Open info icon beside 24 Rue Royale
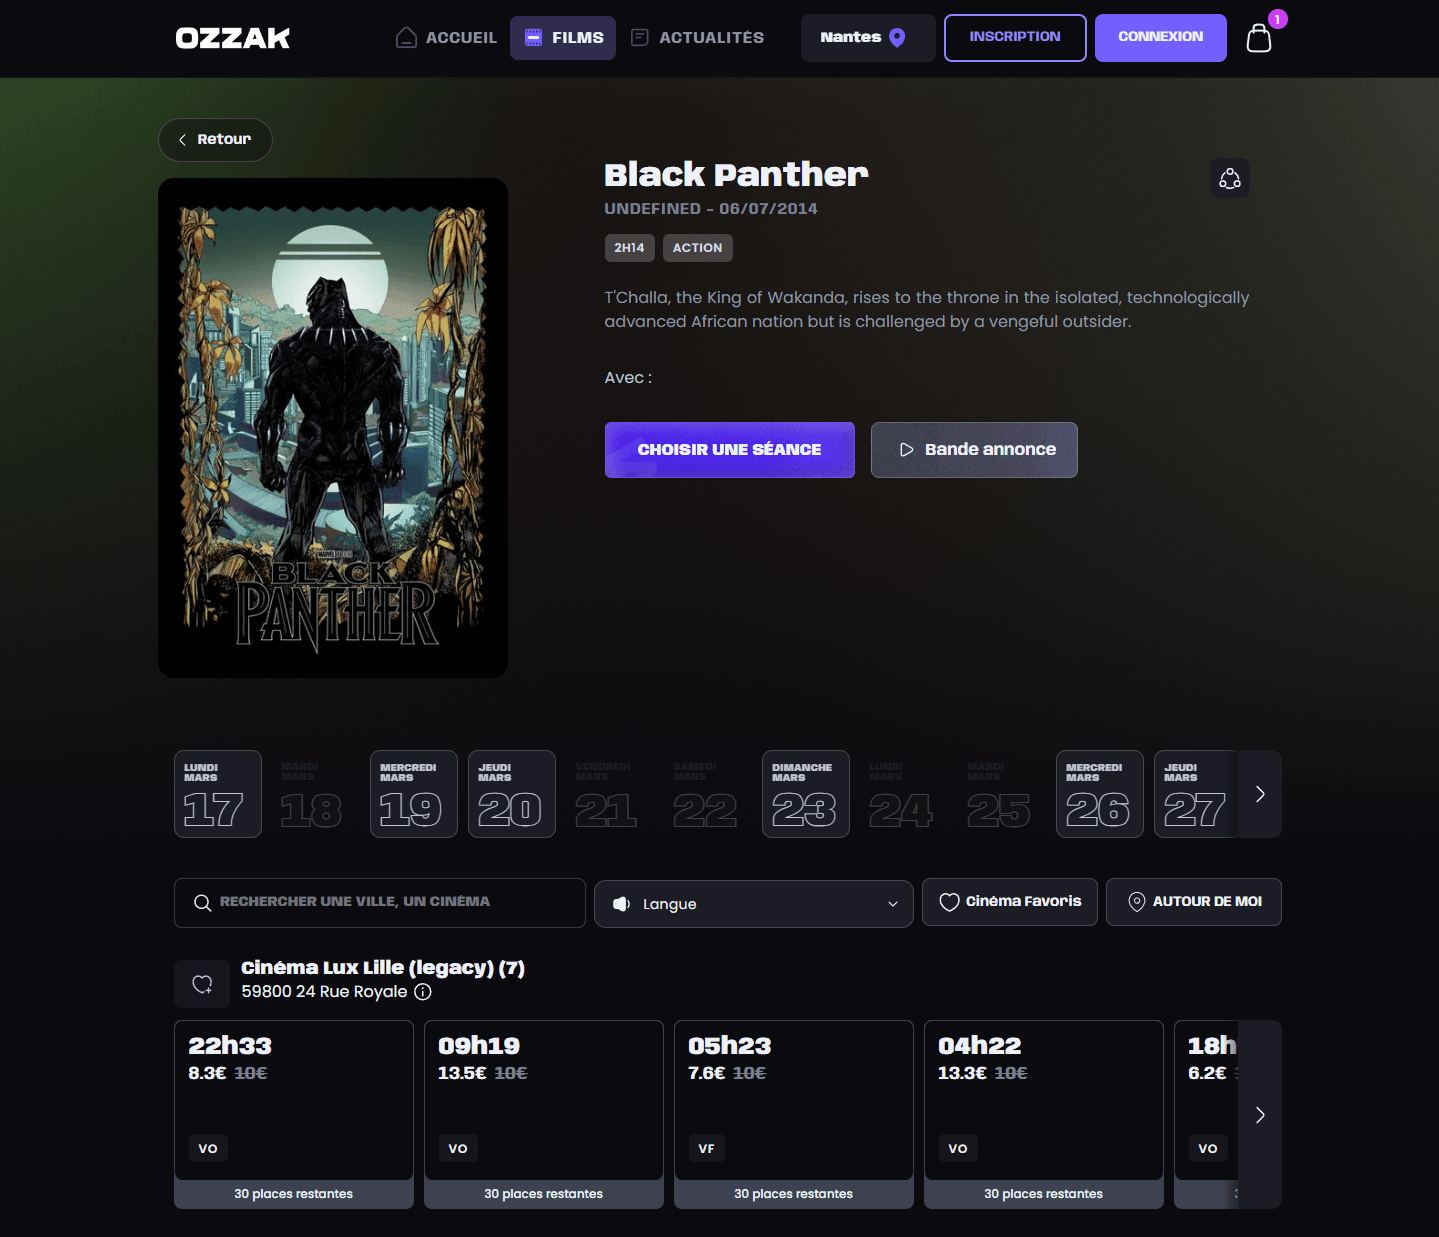This screenshot has width=1439, height=1237. point(423,992)
